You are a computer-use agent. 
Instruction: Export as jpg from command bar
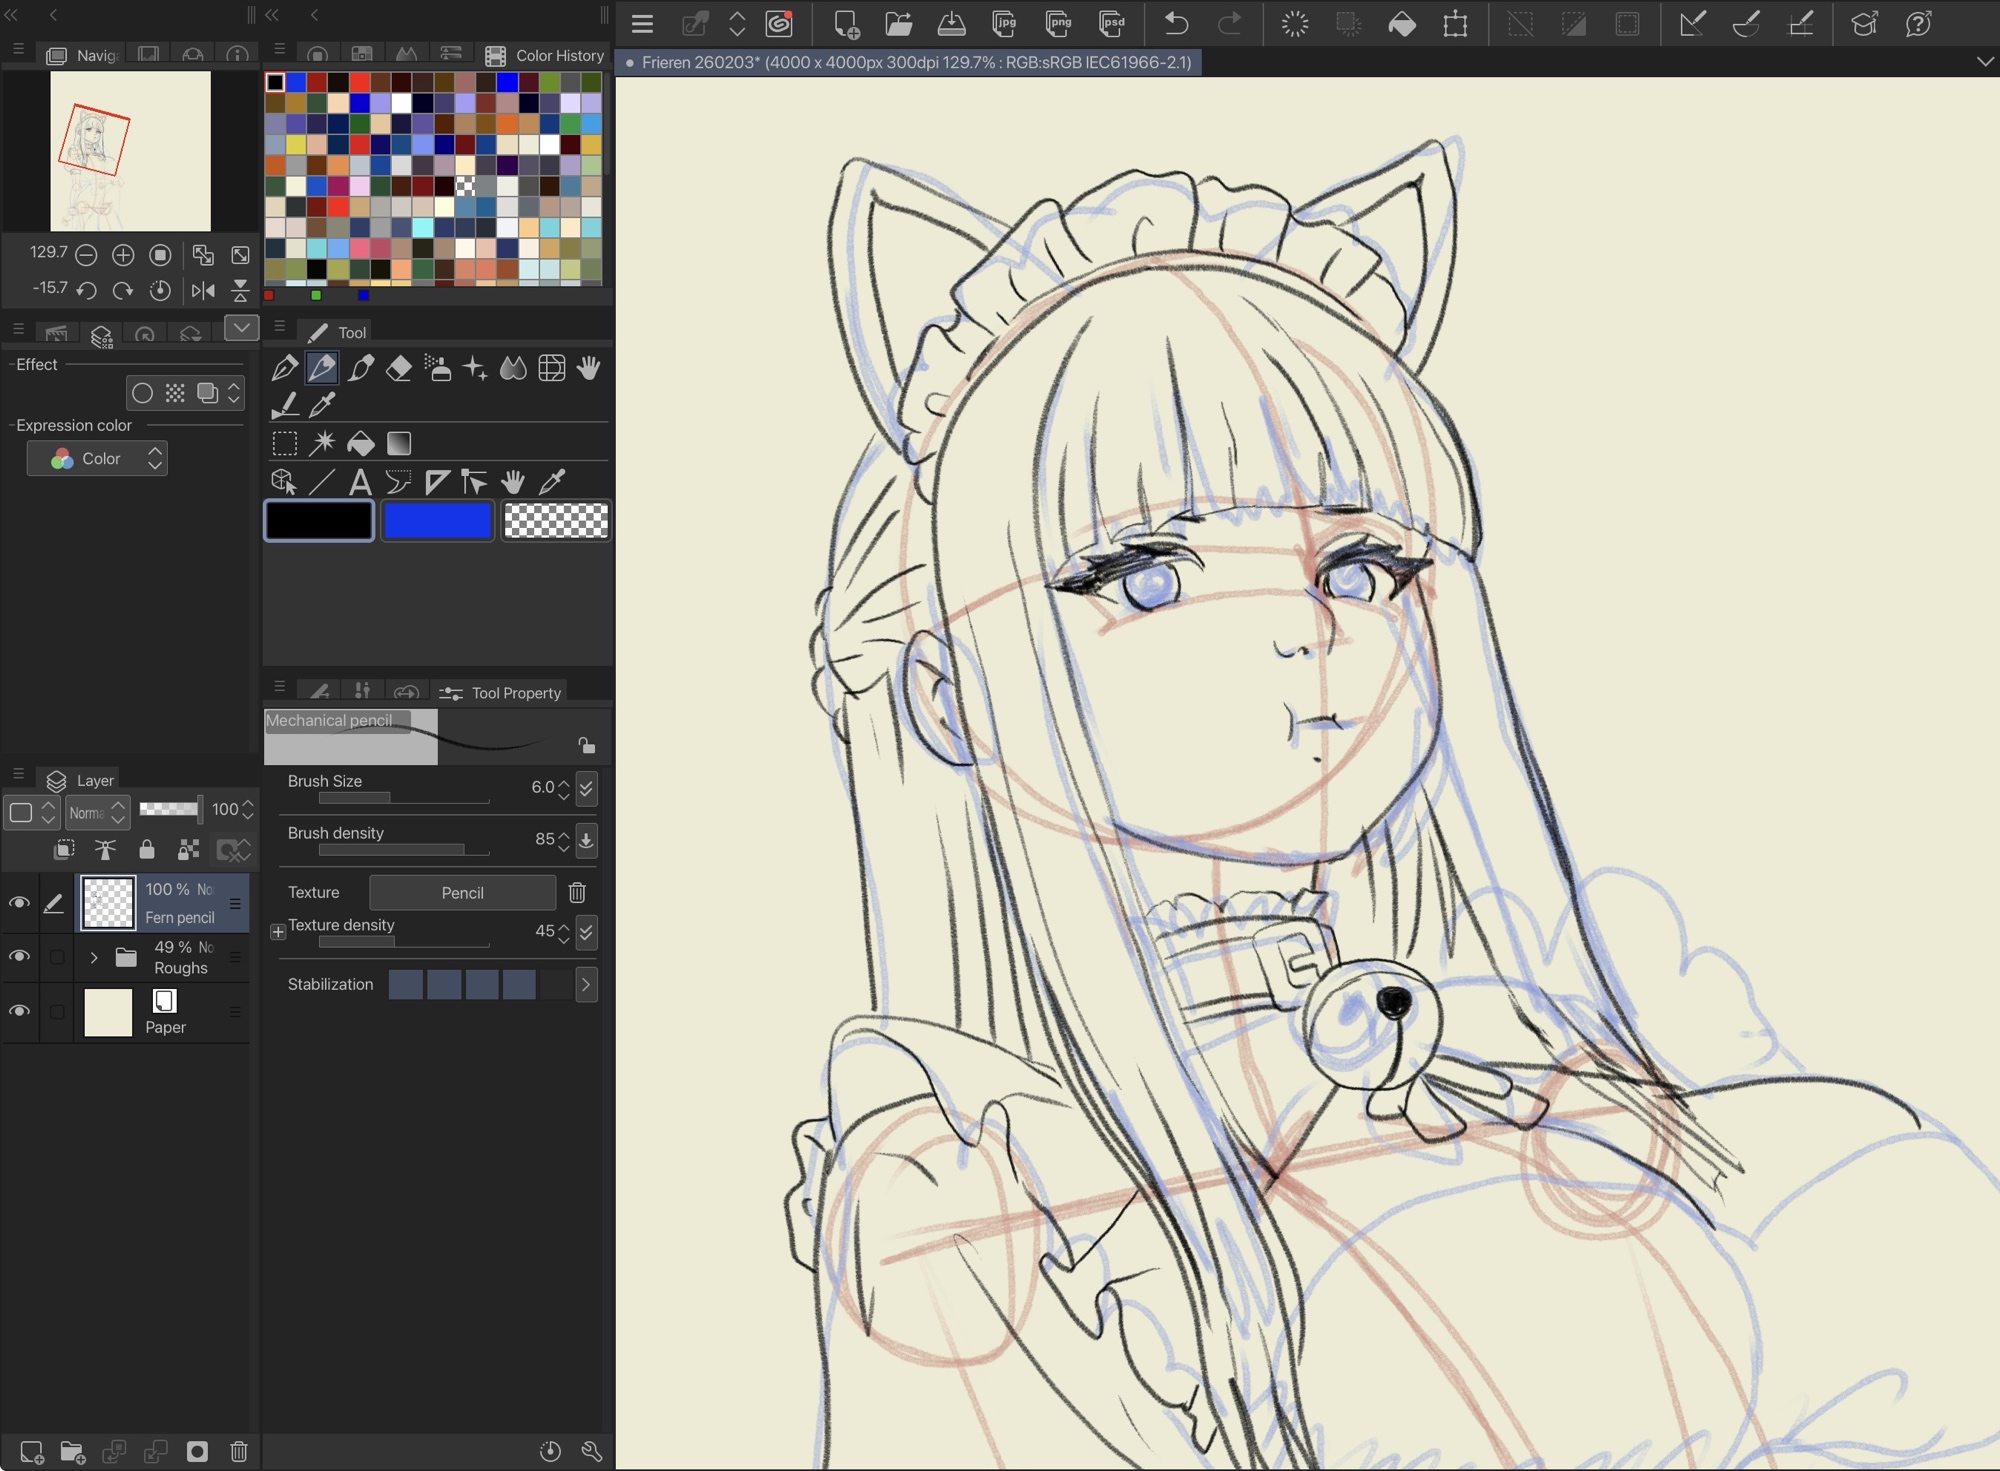[1004, 23]
